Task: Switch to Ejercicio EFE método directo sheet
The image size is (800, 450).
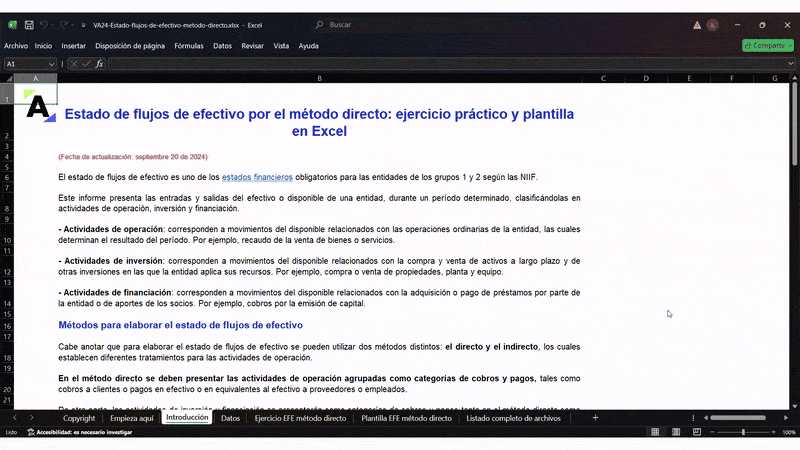Action: pos(300,418)
